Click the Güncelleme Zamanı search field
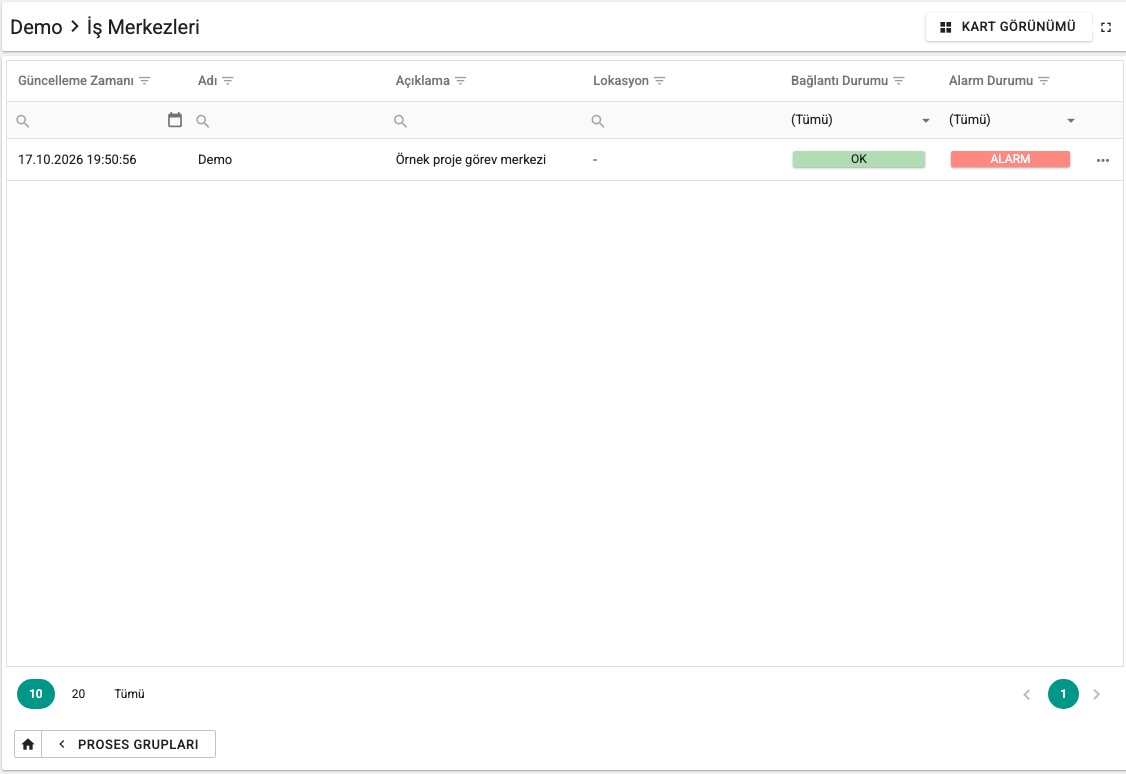This screenshot has height=774, width=1126. coord(97,121)
